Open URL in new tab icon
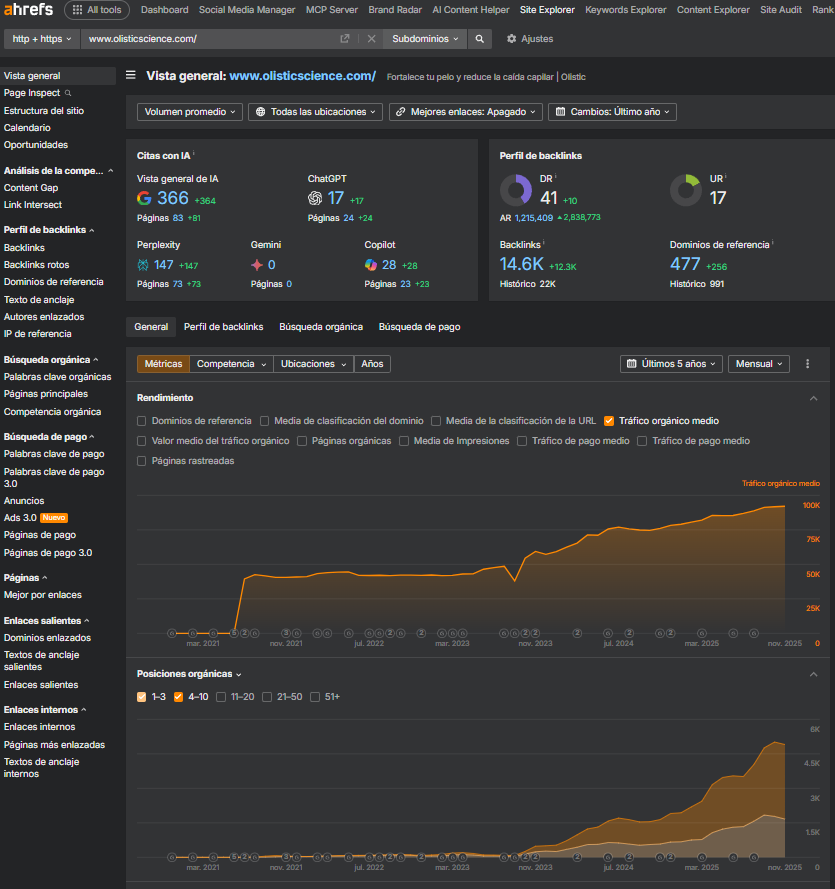 345,39
